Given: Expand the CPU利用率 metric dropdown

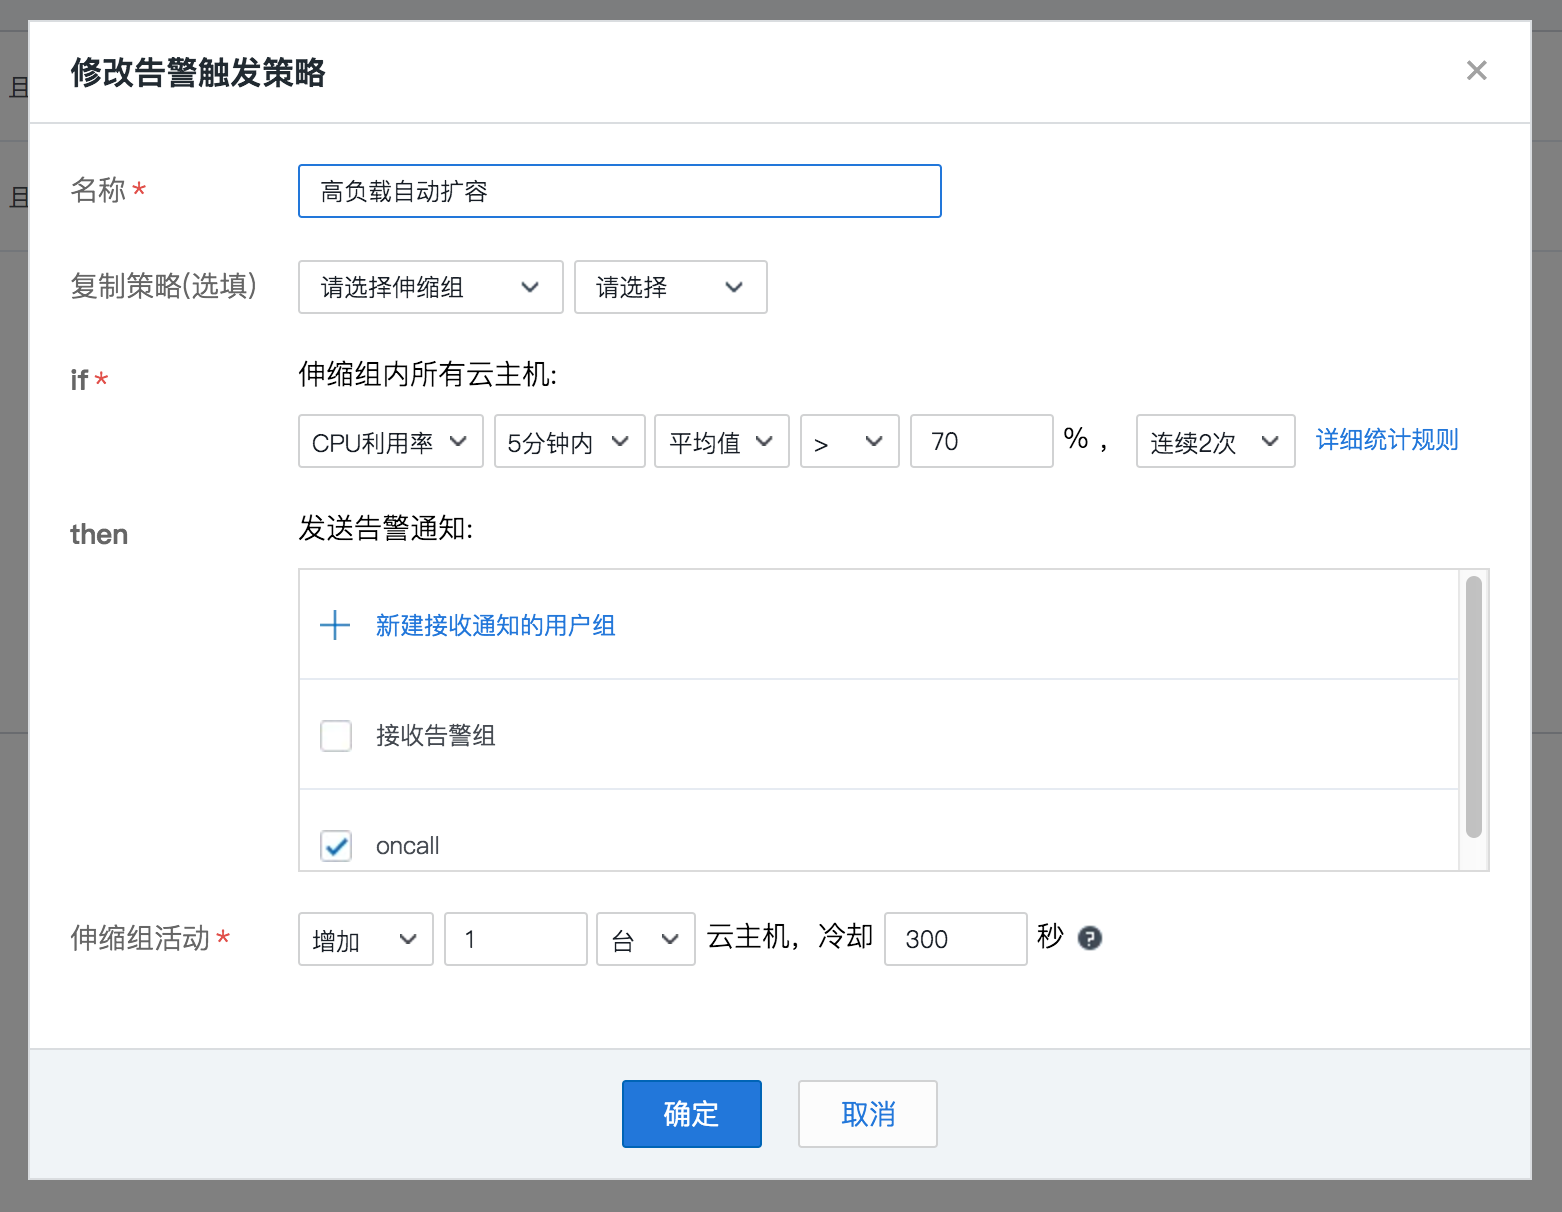Looking at the screenshot, I should 390,441.
